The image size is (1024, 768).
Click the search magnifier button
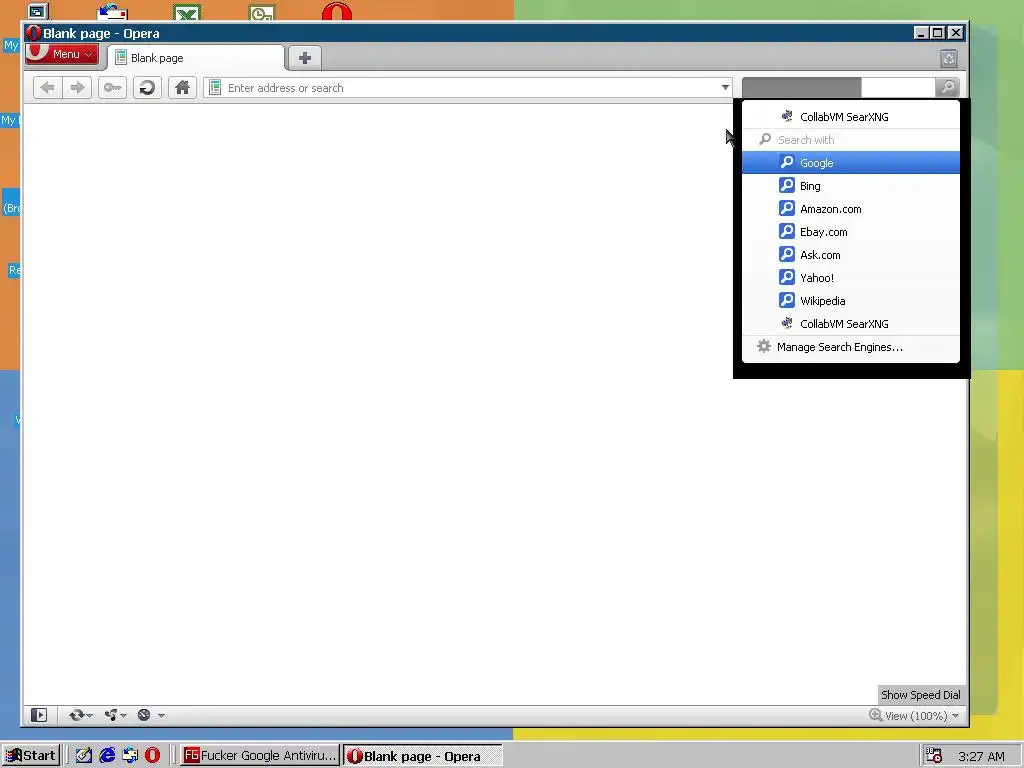947,87
